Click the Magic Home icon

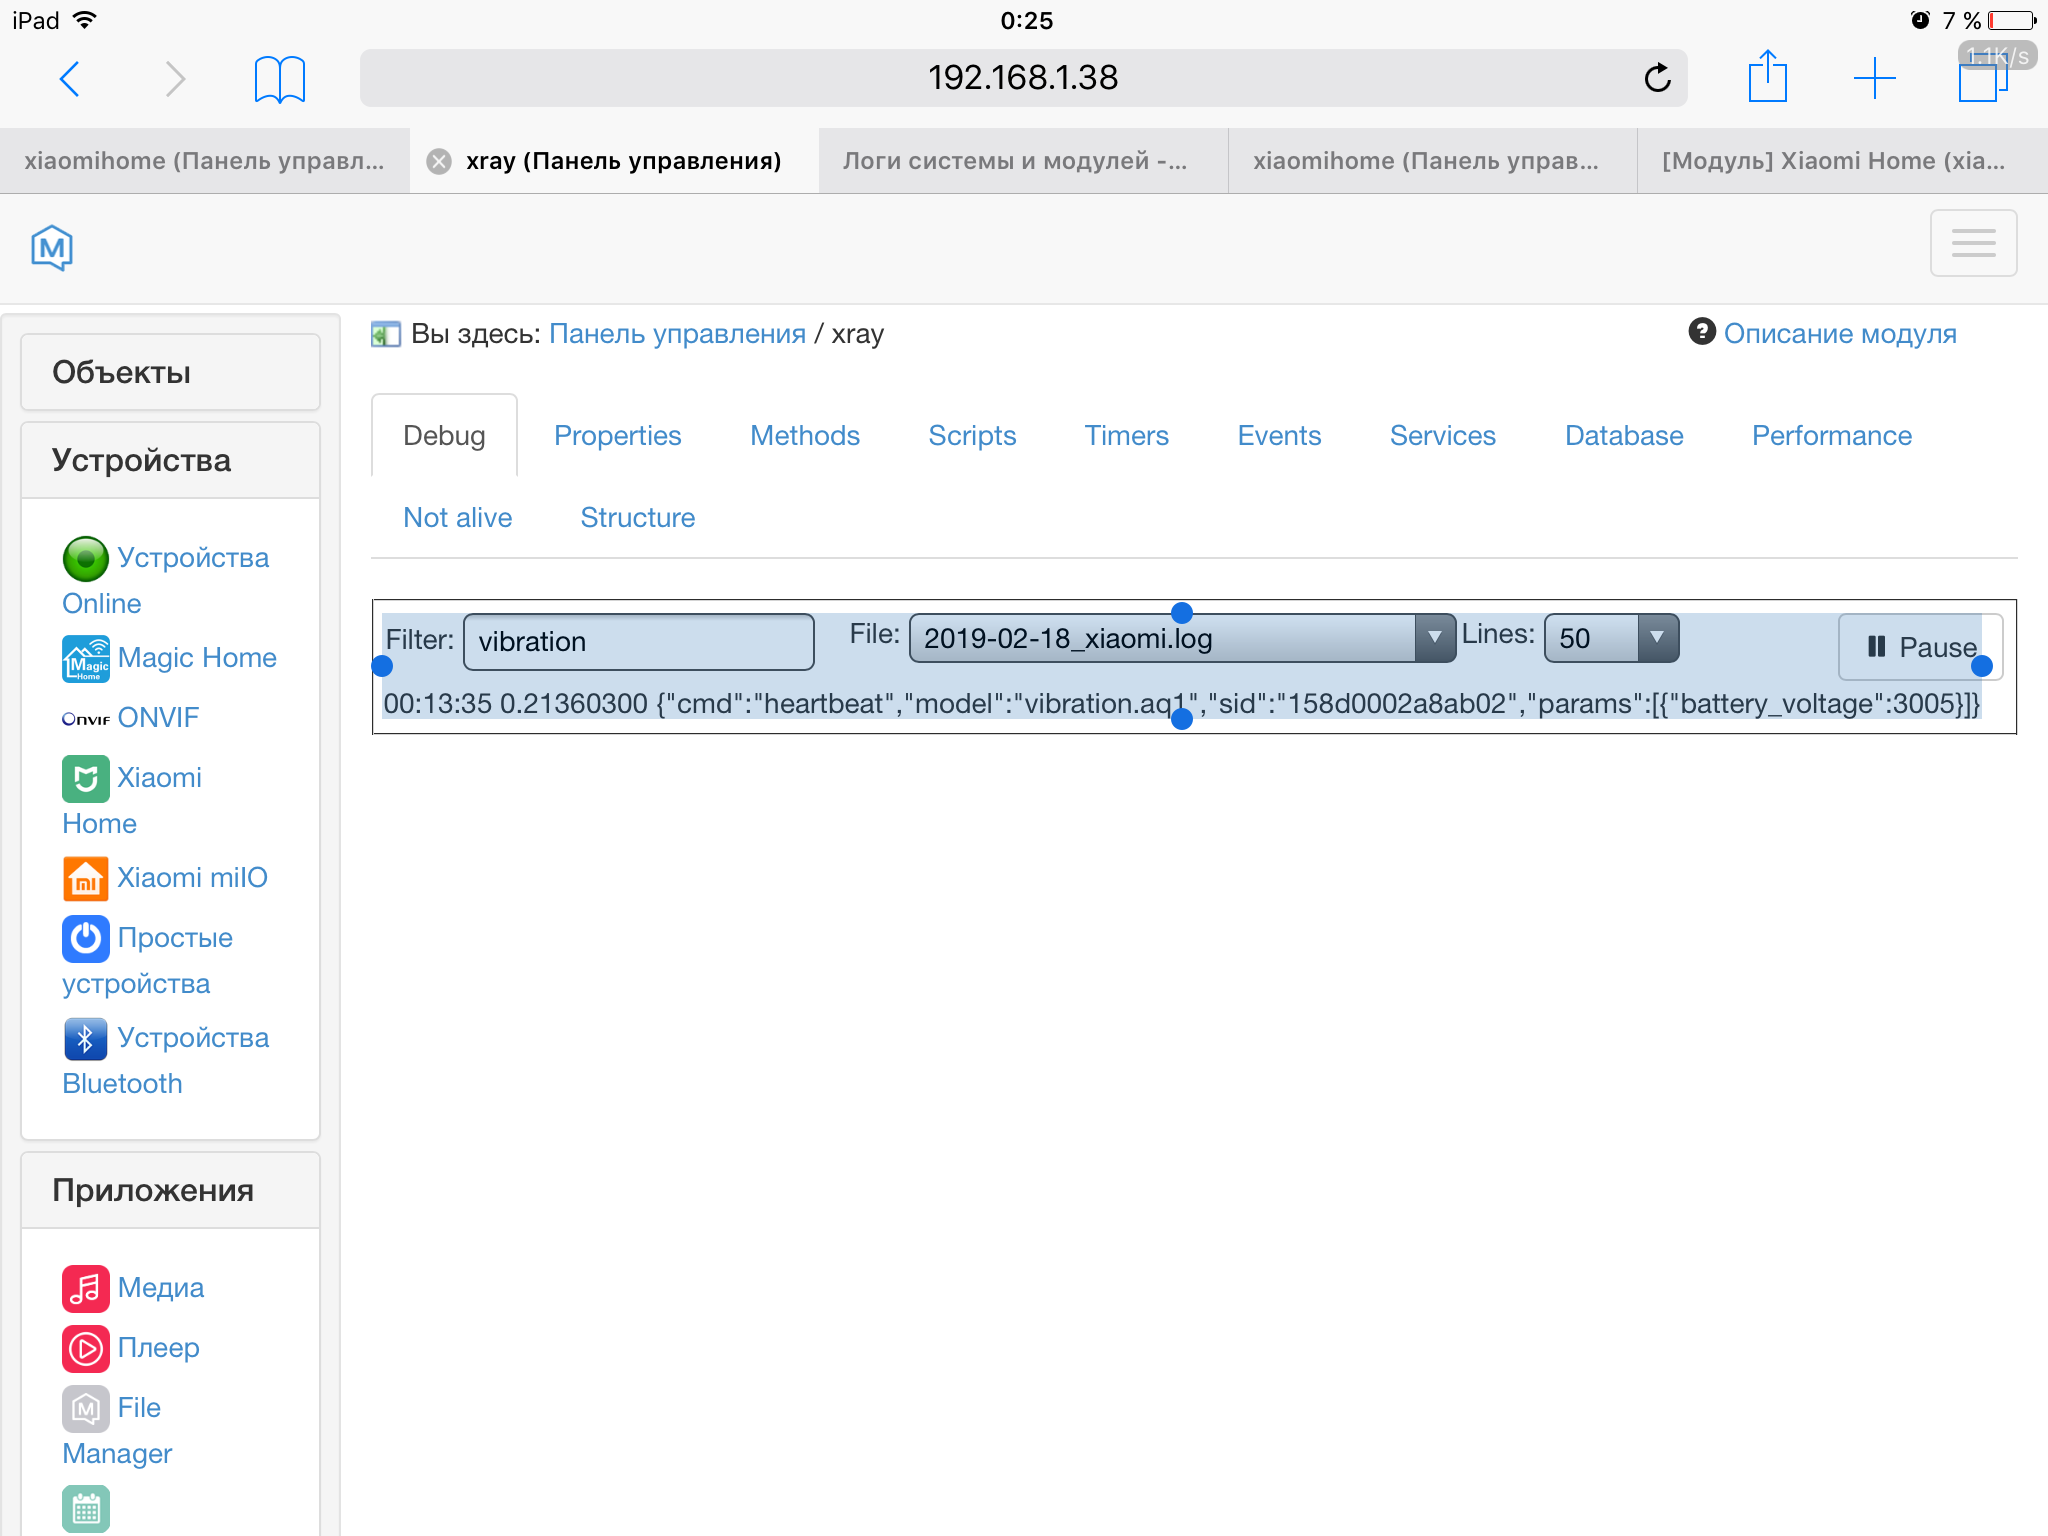(85, 659)
